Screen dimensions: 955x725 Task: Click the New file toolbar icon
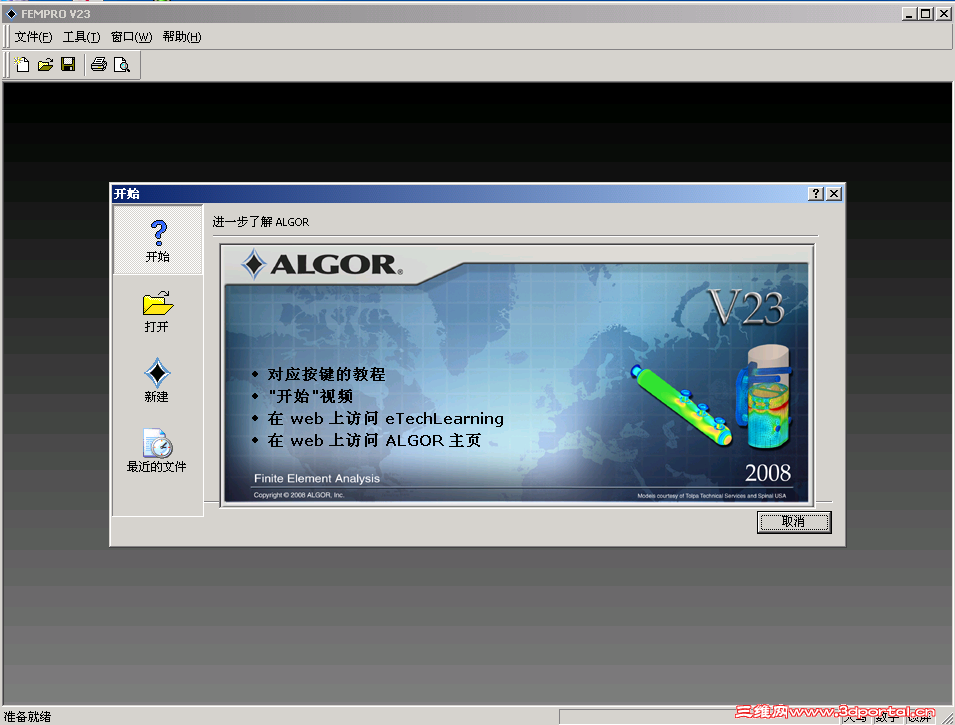point(22,65)
